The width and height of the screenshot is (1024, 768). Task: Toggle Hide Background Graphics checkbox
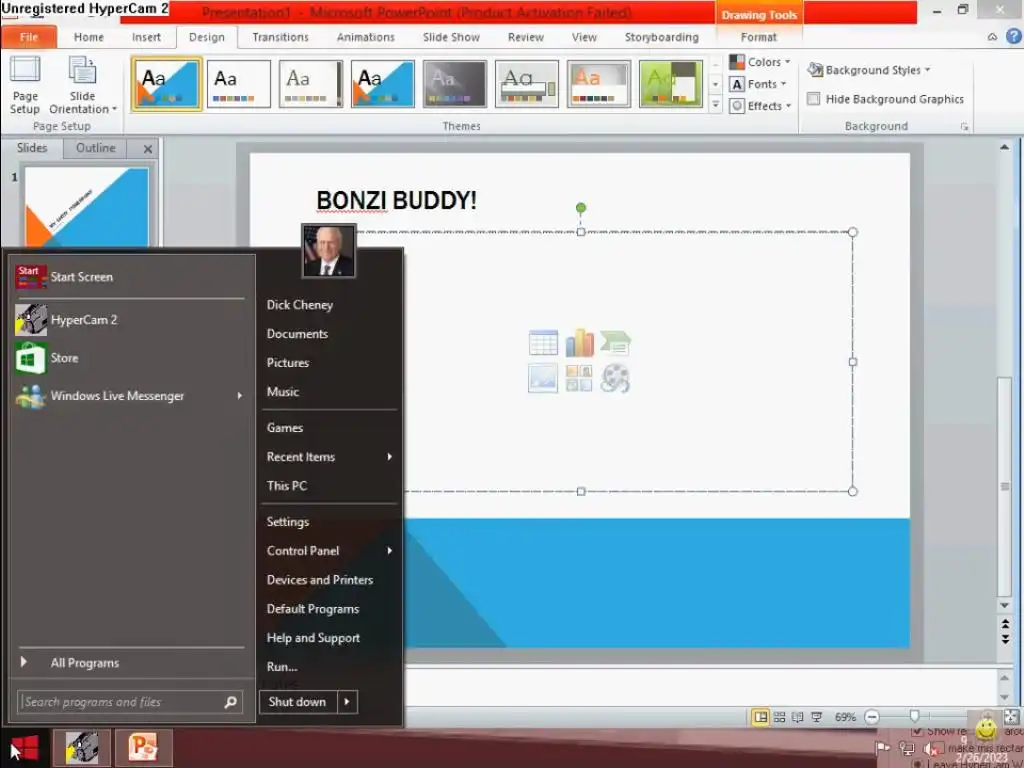814,99
